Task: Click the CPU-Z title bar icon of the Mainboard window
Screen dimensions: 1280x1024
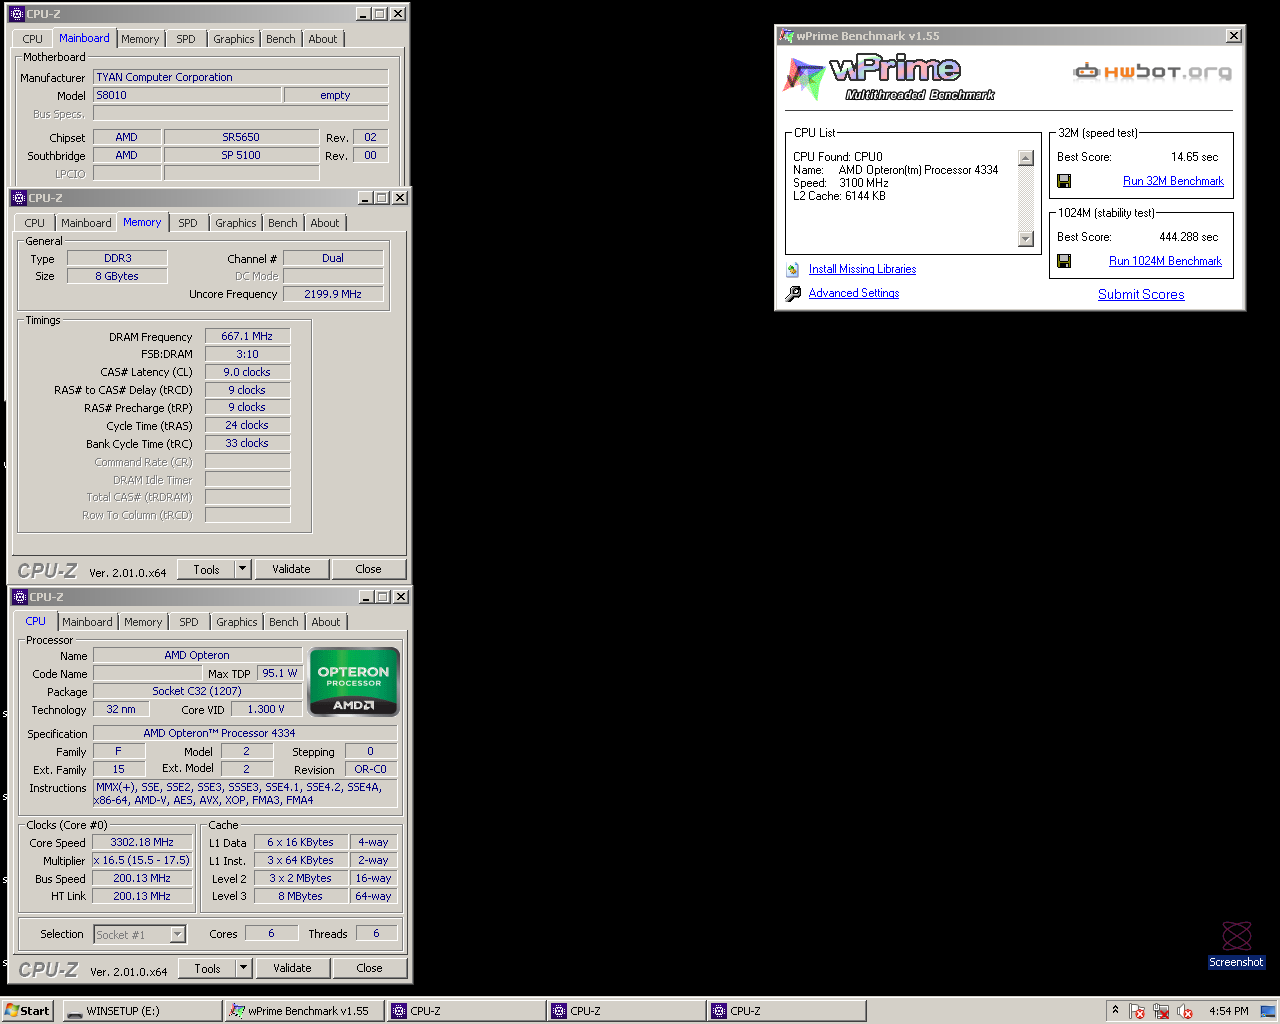Action: [x=17, y=14]
